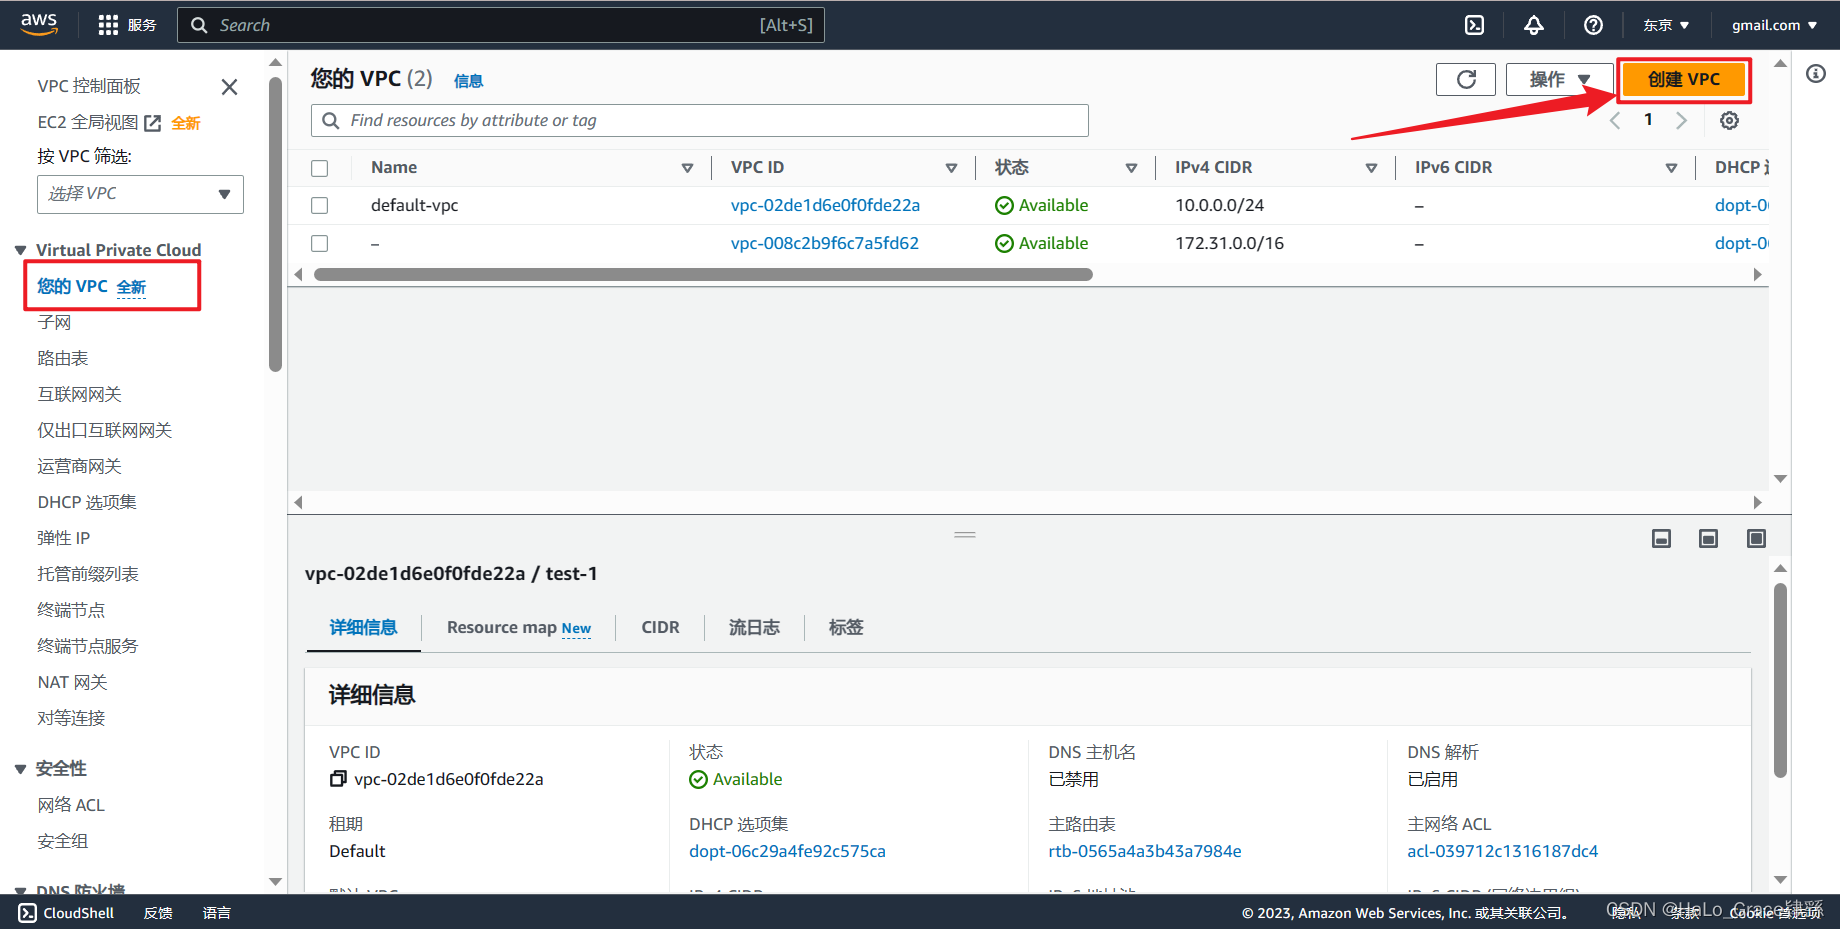Image resolution: width=1840 pixels, height=929 pixels.
Task: Copy the VPC ID with copy icon
Action: tap(338, 779)
